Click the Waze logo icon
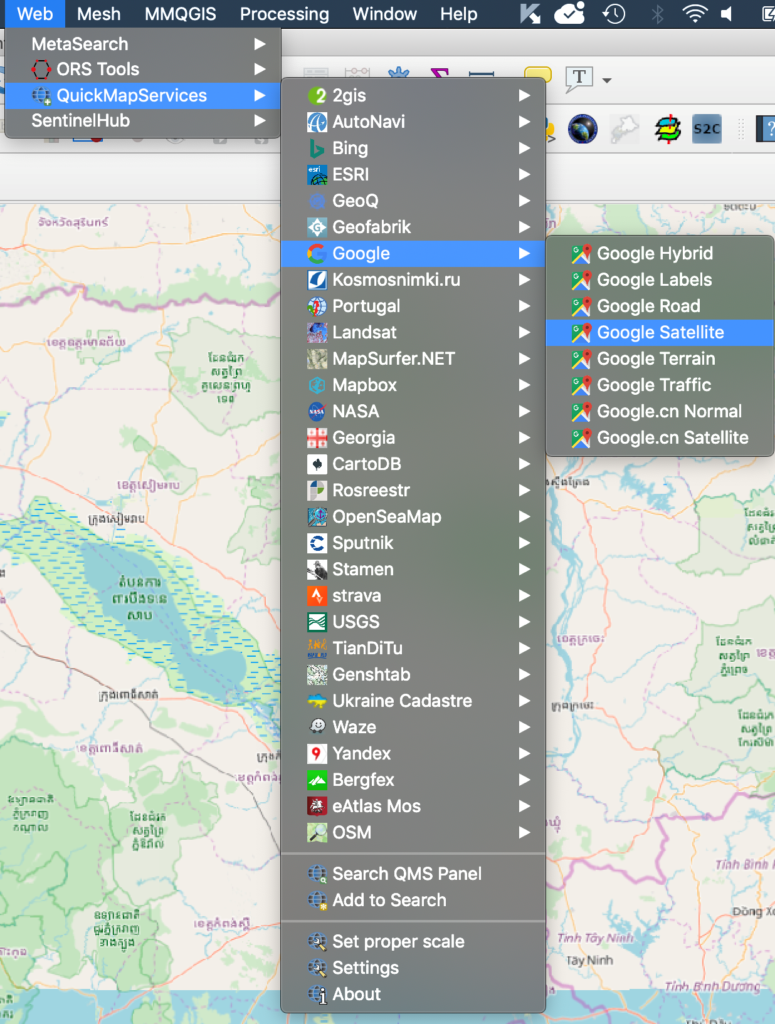The width and height of the screenshot is (775, 1024). [317, 727]
